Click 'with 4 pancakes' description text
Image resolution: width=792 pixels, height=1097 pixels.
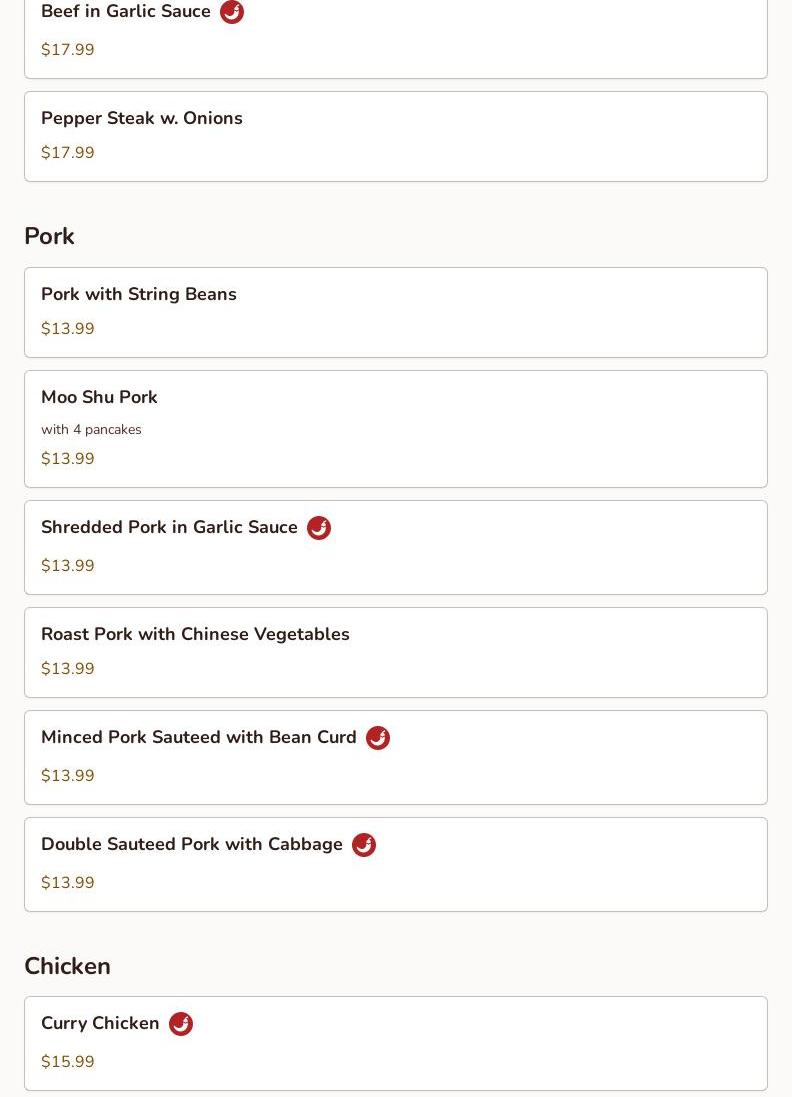(x=91, y=430)
